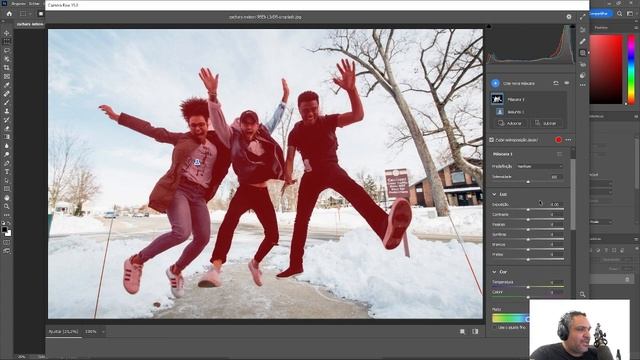The image size is (640, 360).
Task: Toggle the mask overlay checkbox
Action: coord(491,140)
